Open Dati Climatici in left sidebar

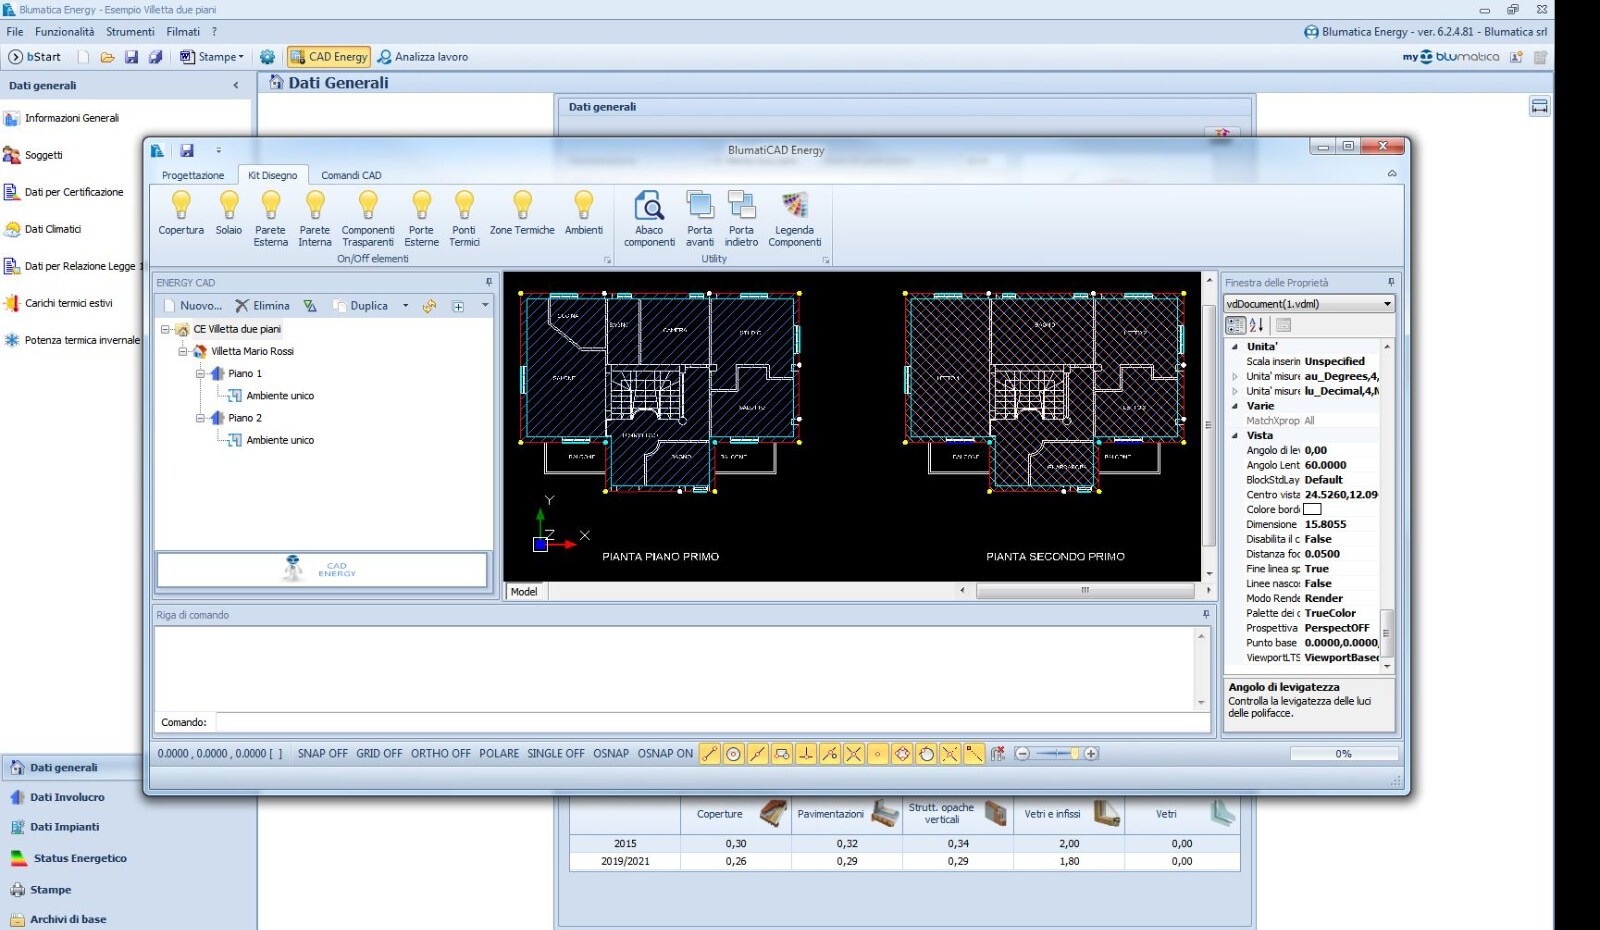(x=53, y=229)
